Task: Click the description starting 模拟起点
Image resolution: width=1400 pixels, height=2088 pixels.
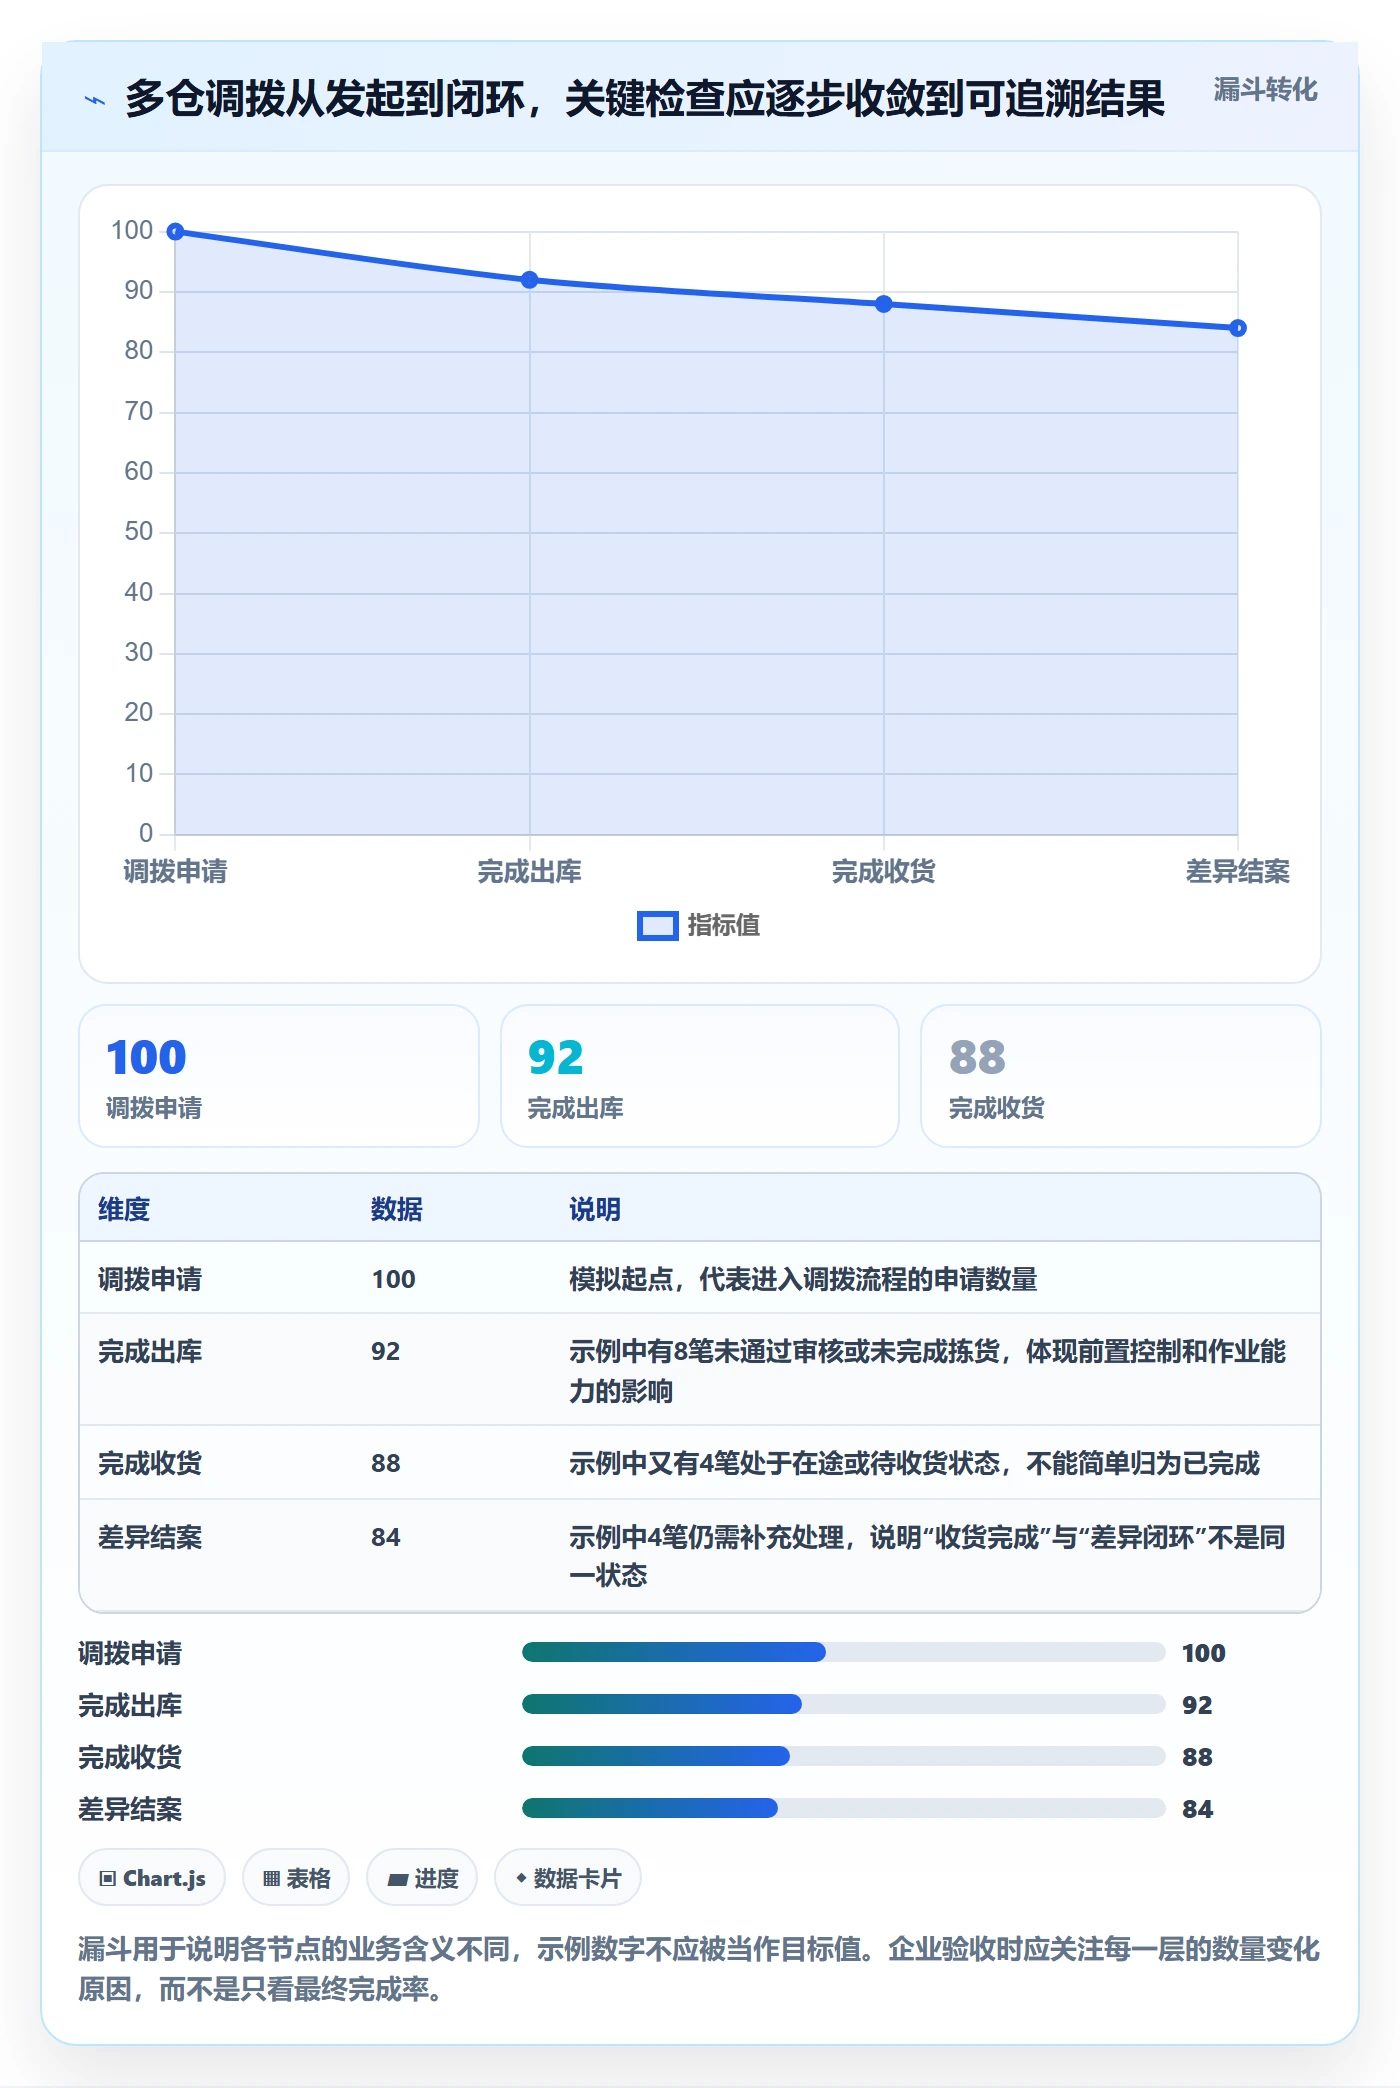Action: (x=803, y=1279)
